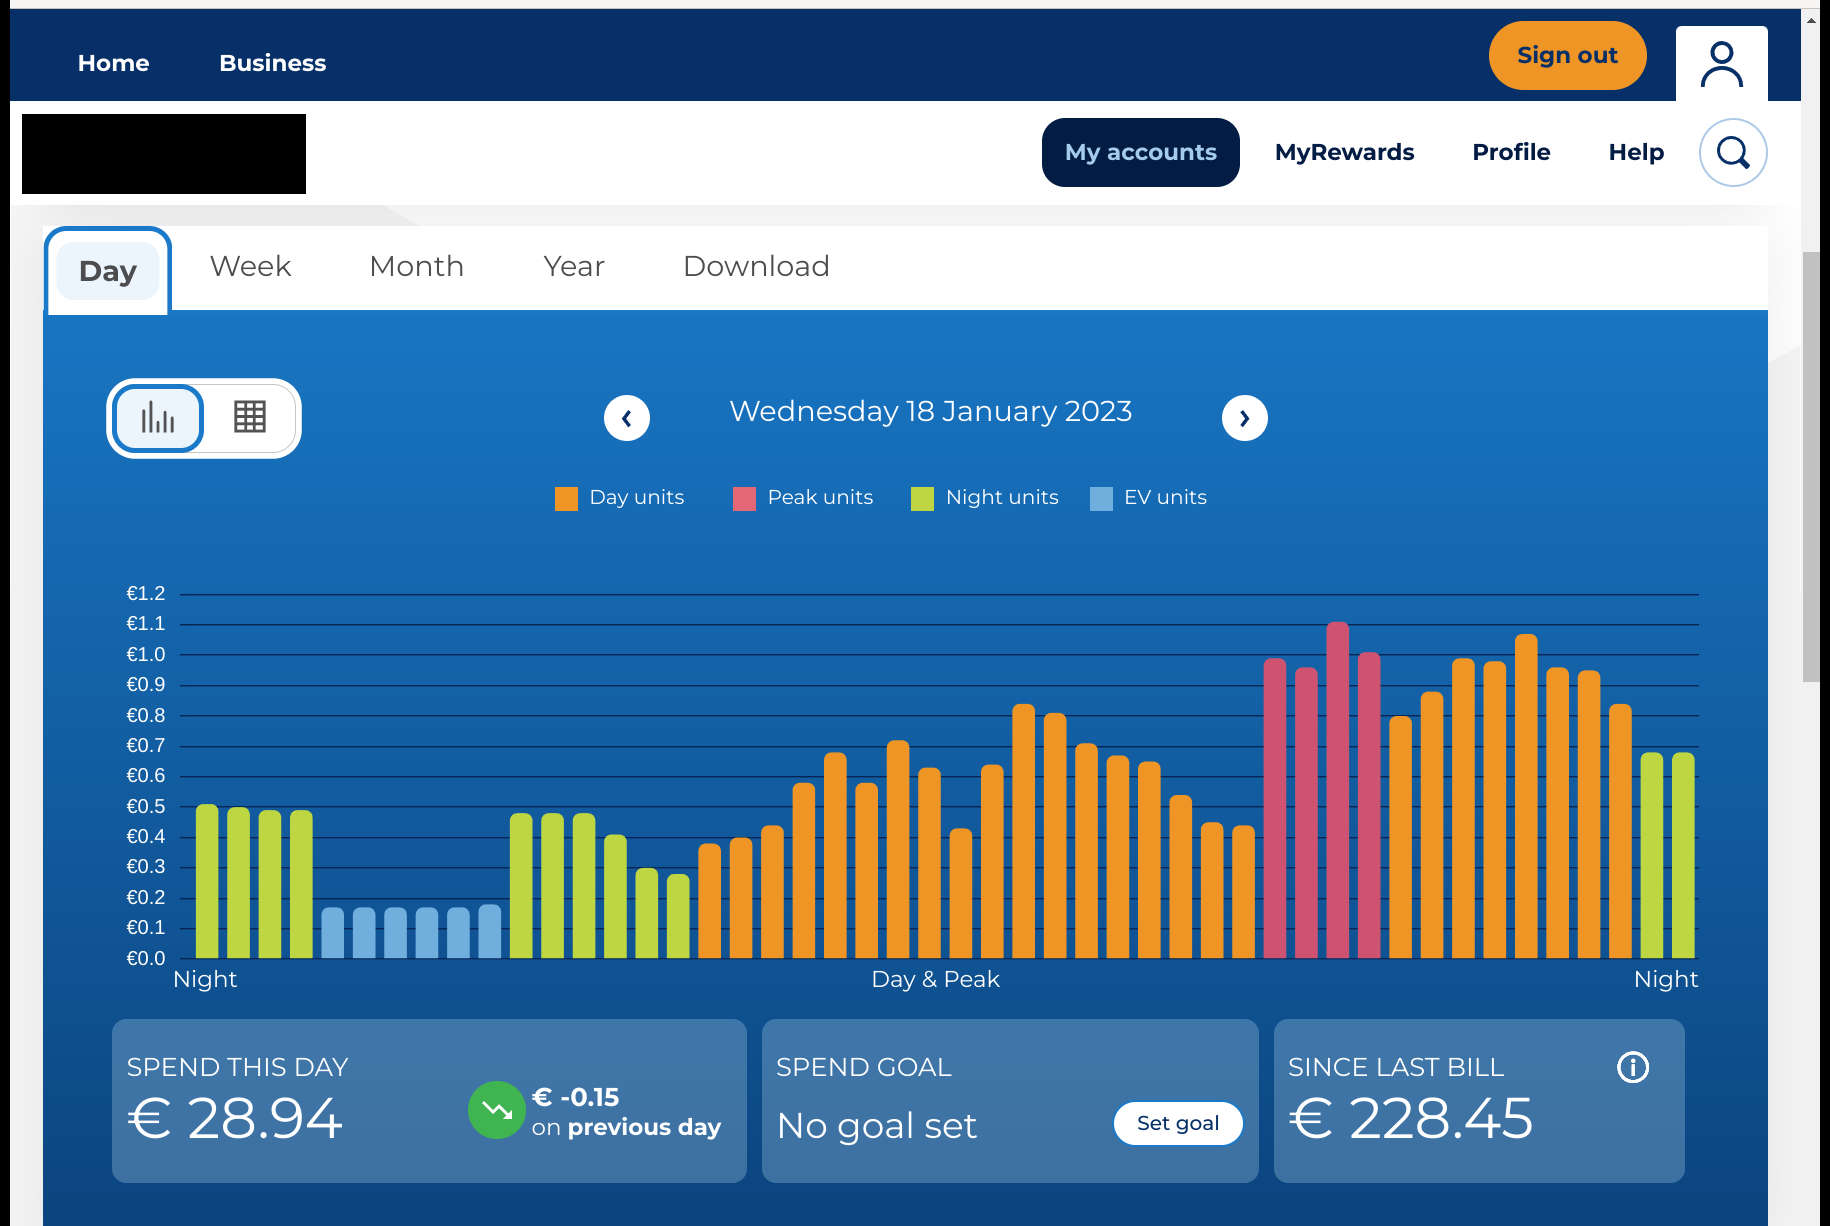Click the No goal set text
Viewport: 1830px width, 1226px height.
[877, 1126]
